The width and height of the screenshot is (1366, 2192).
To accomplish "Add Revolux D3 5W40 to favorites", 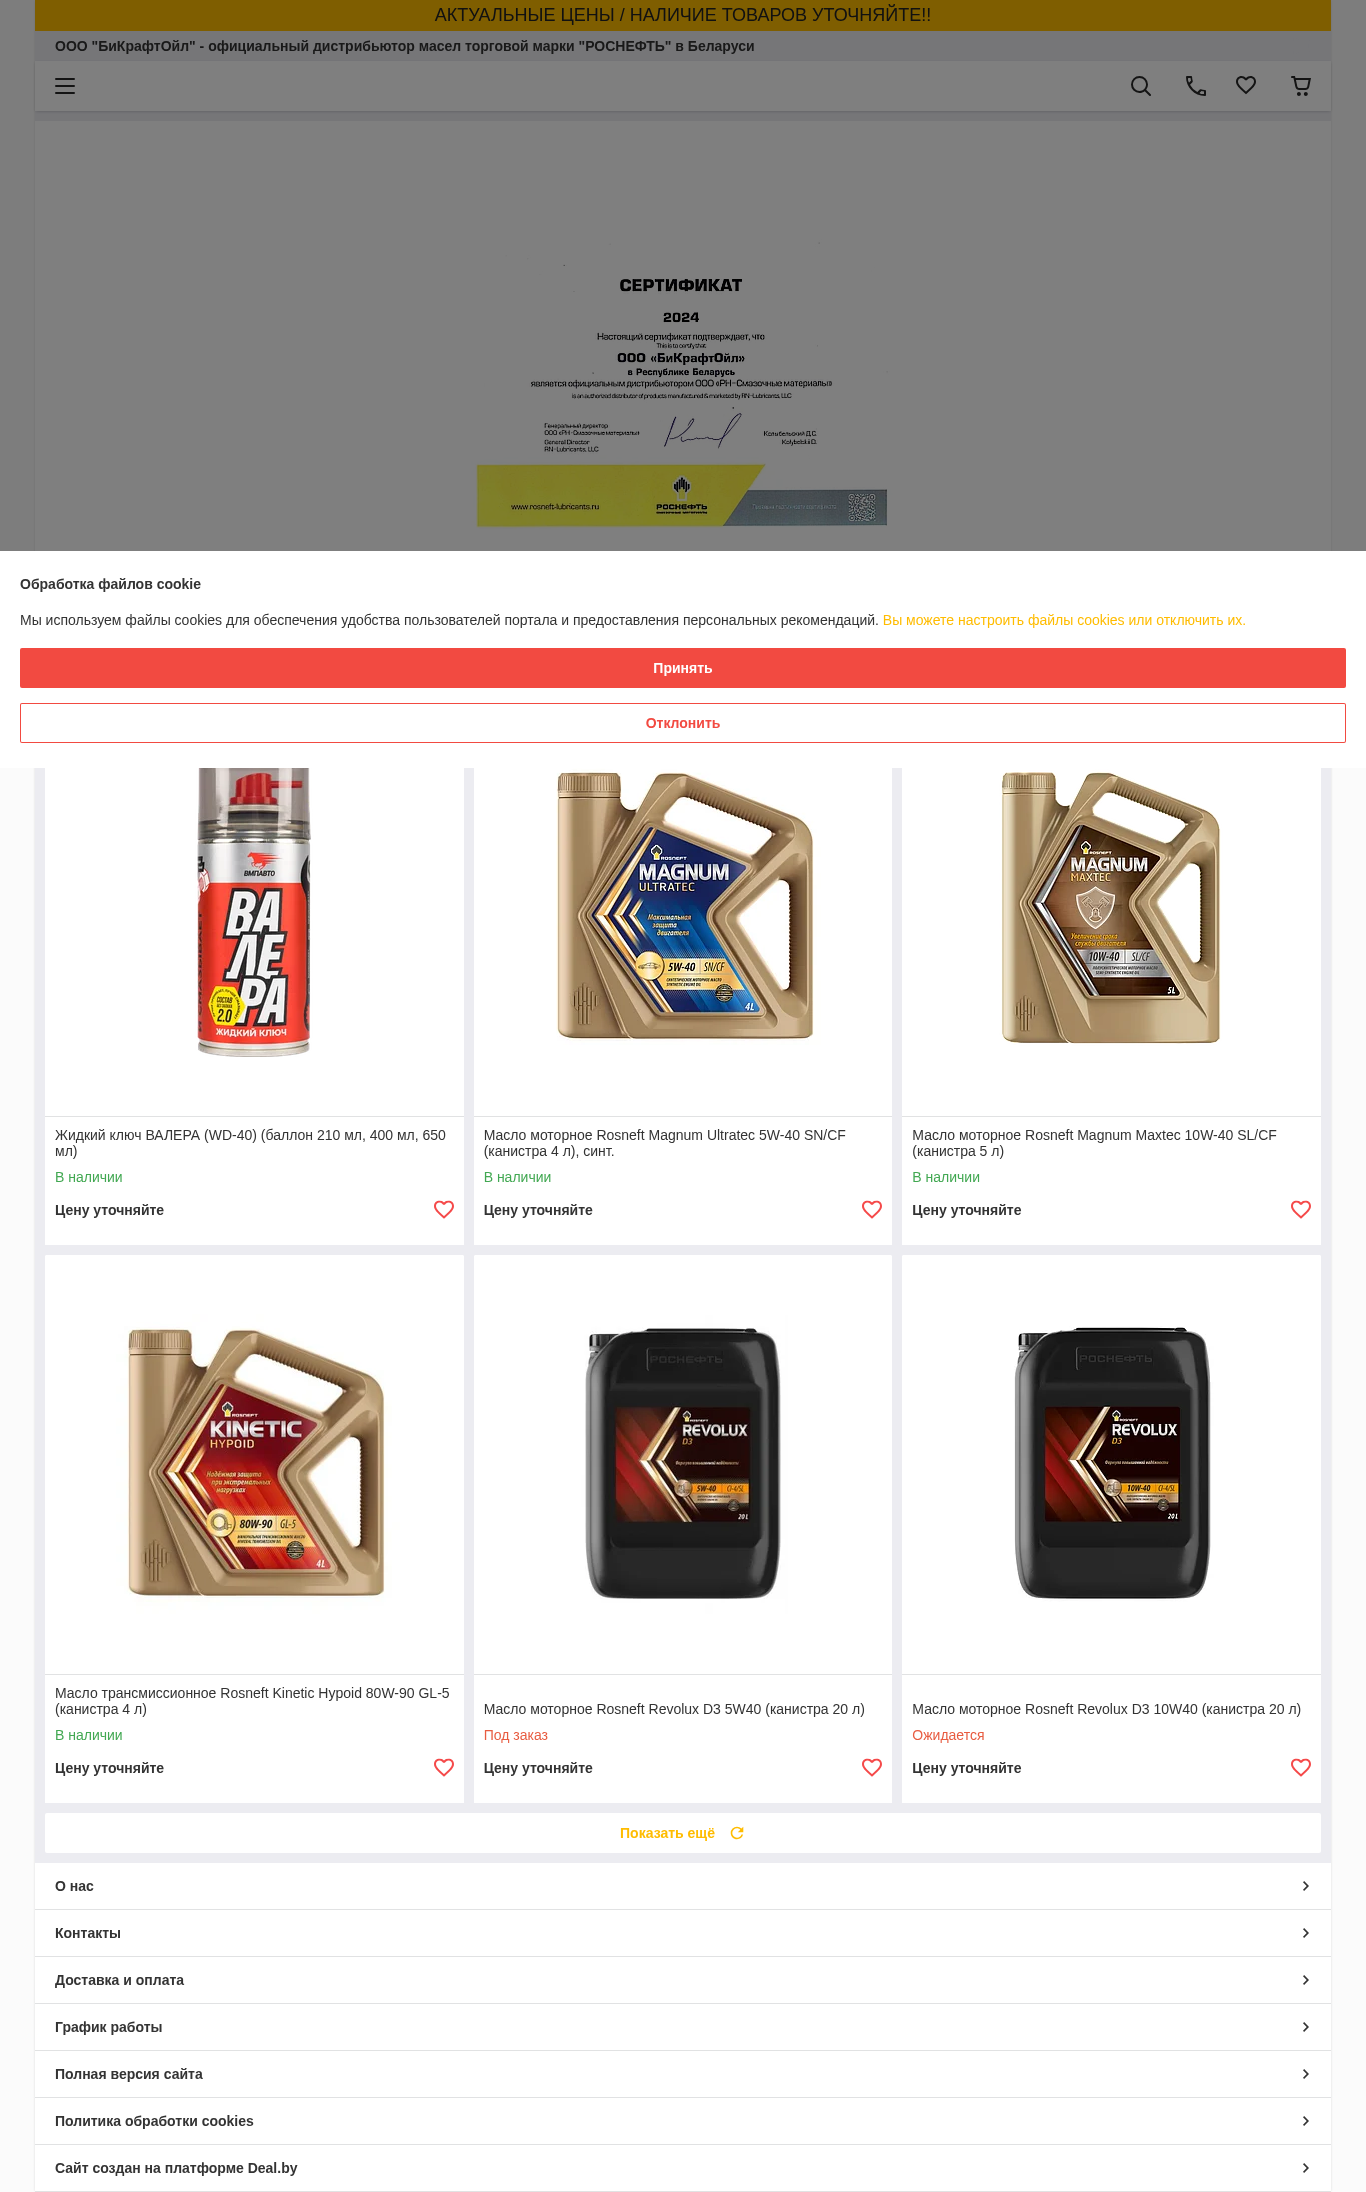I will [x=872, y=1768].
